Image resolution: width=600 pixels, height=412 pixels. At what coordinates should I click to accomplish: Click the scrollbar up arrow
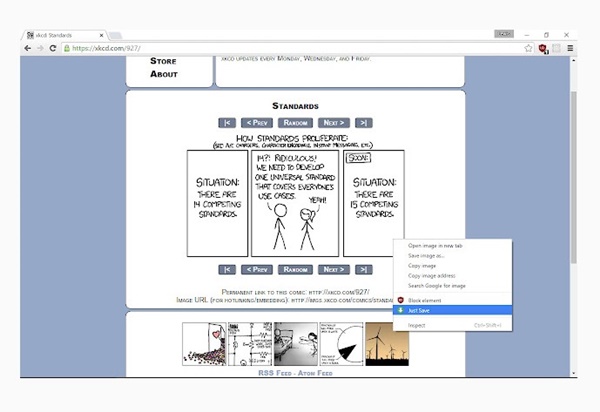[573, 60]
